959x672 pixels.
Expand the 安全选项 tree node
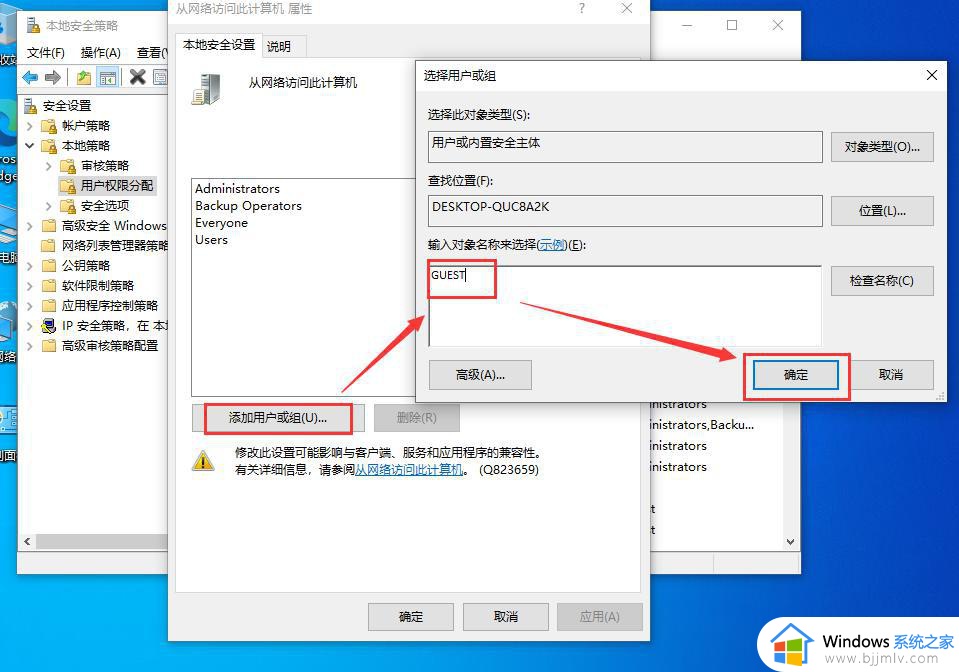coord(48,206)
